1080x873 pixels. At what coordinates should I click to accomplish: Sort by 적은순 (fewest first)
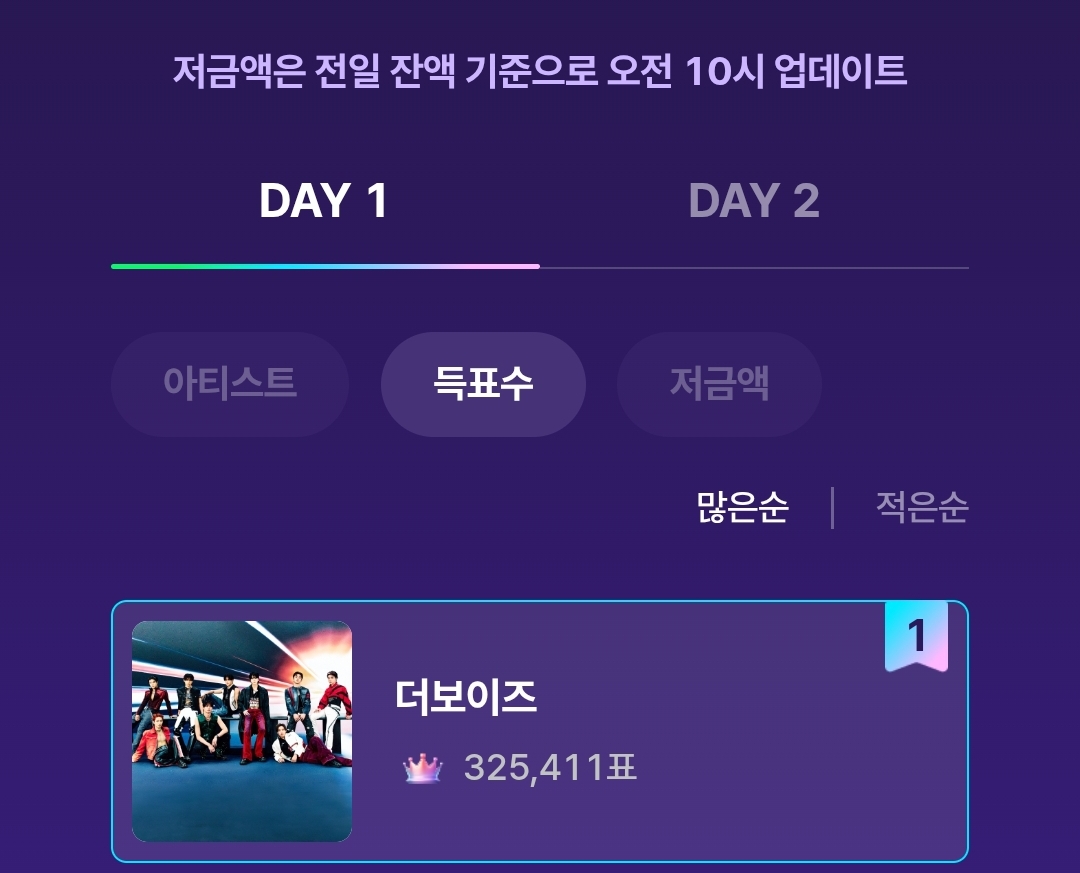coord(921,508)
